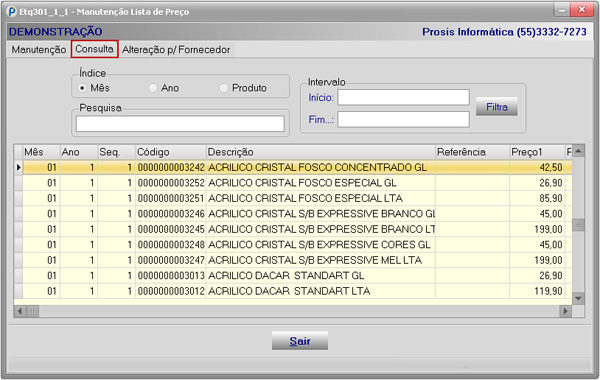Click the current row indicator arrow
This screenshot has width=600, height=380.
(x=18, y=167)
